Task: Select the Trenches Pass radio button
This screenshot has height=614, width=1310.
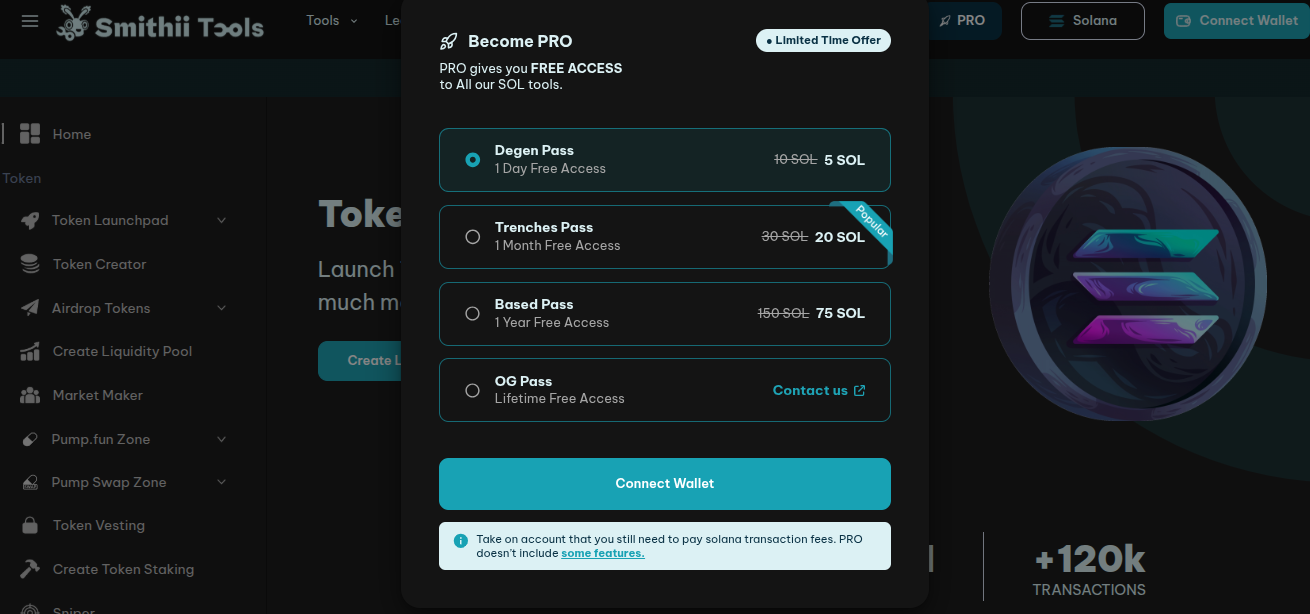Action: click(473, 237)
